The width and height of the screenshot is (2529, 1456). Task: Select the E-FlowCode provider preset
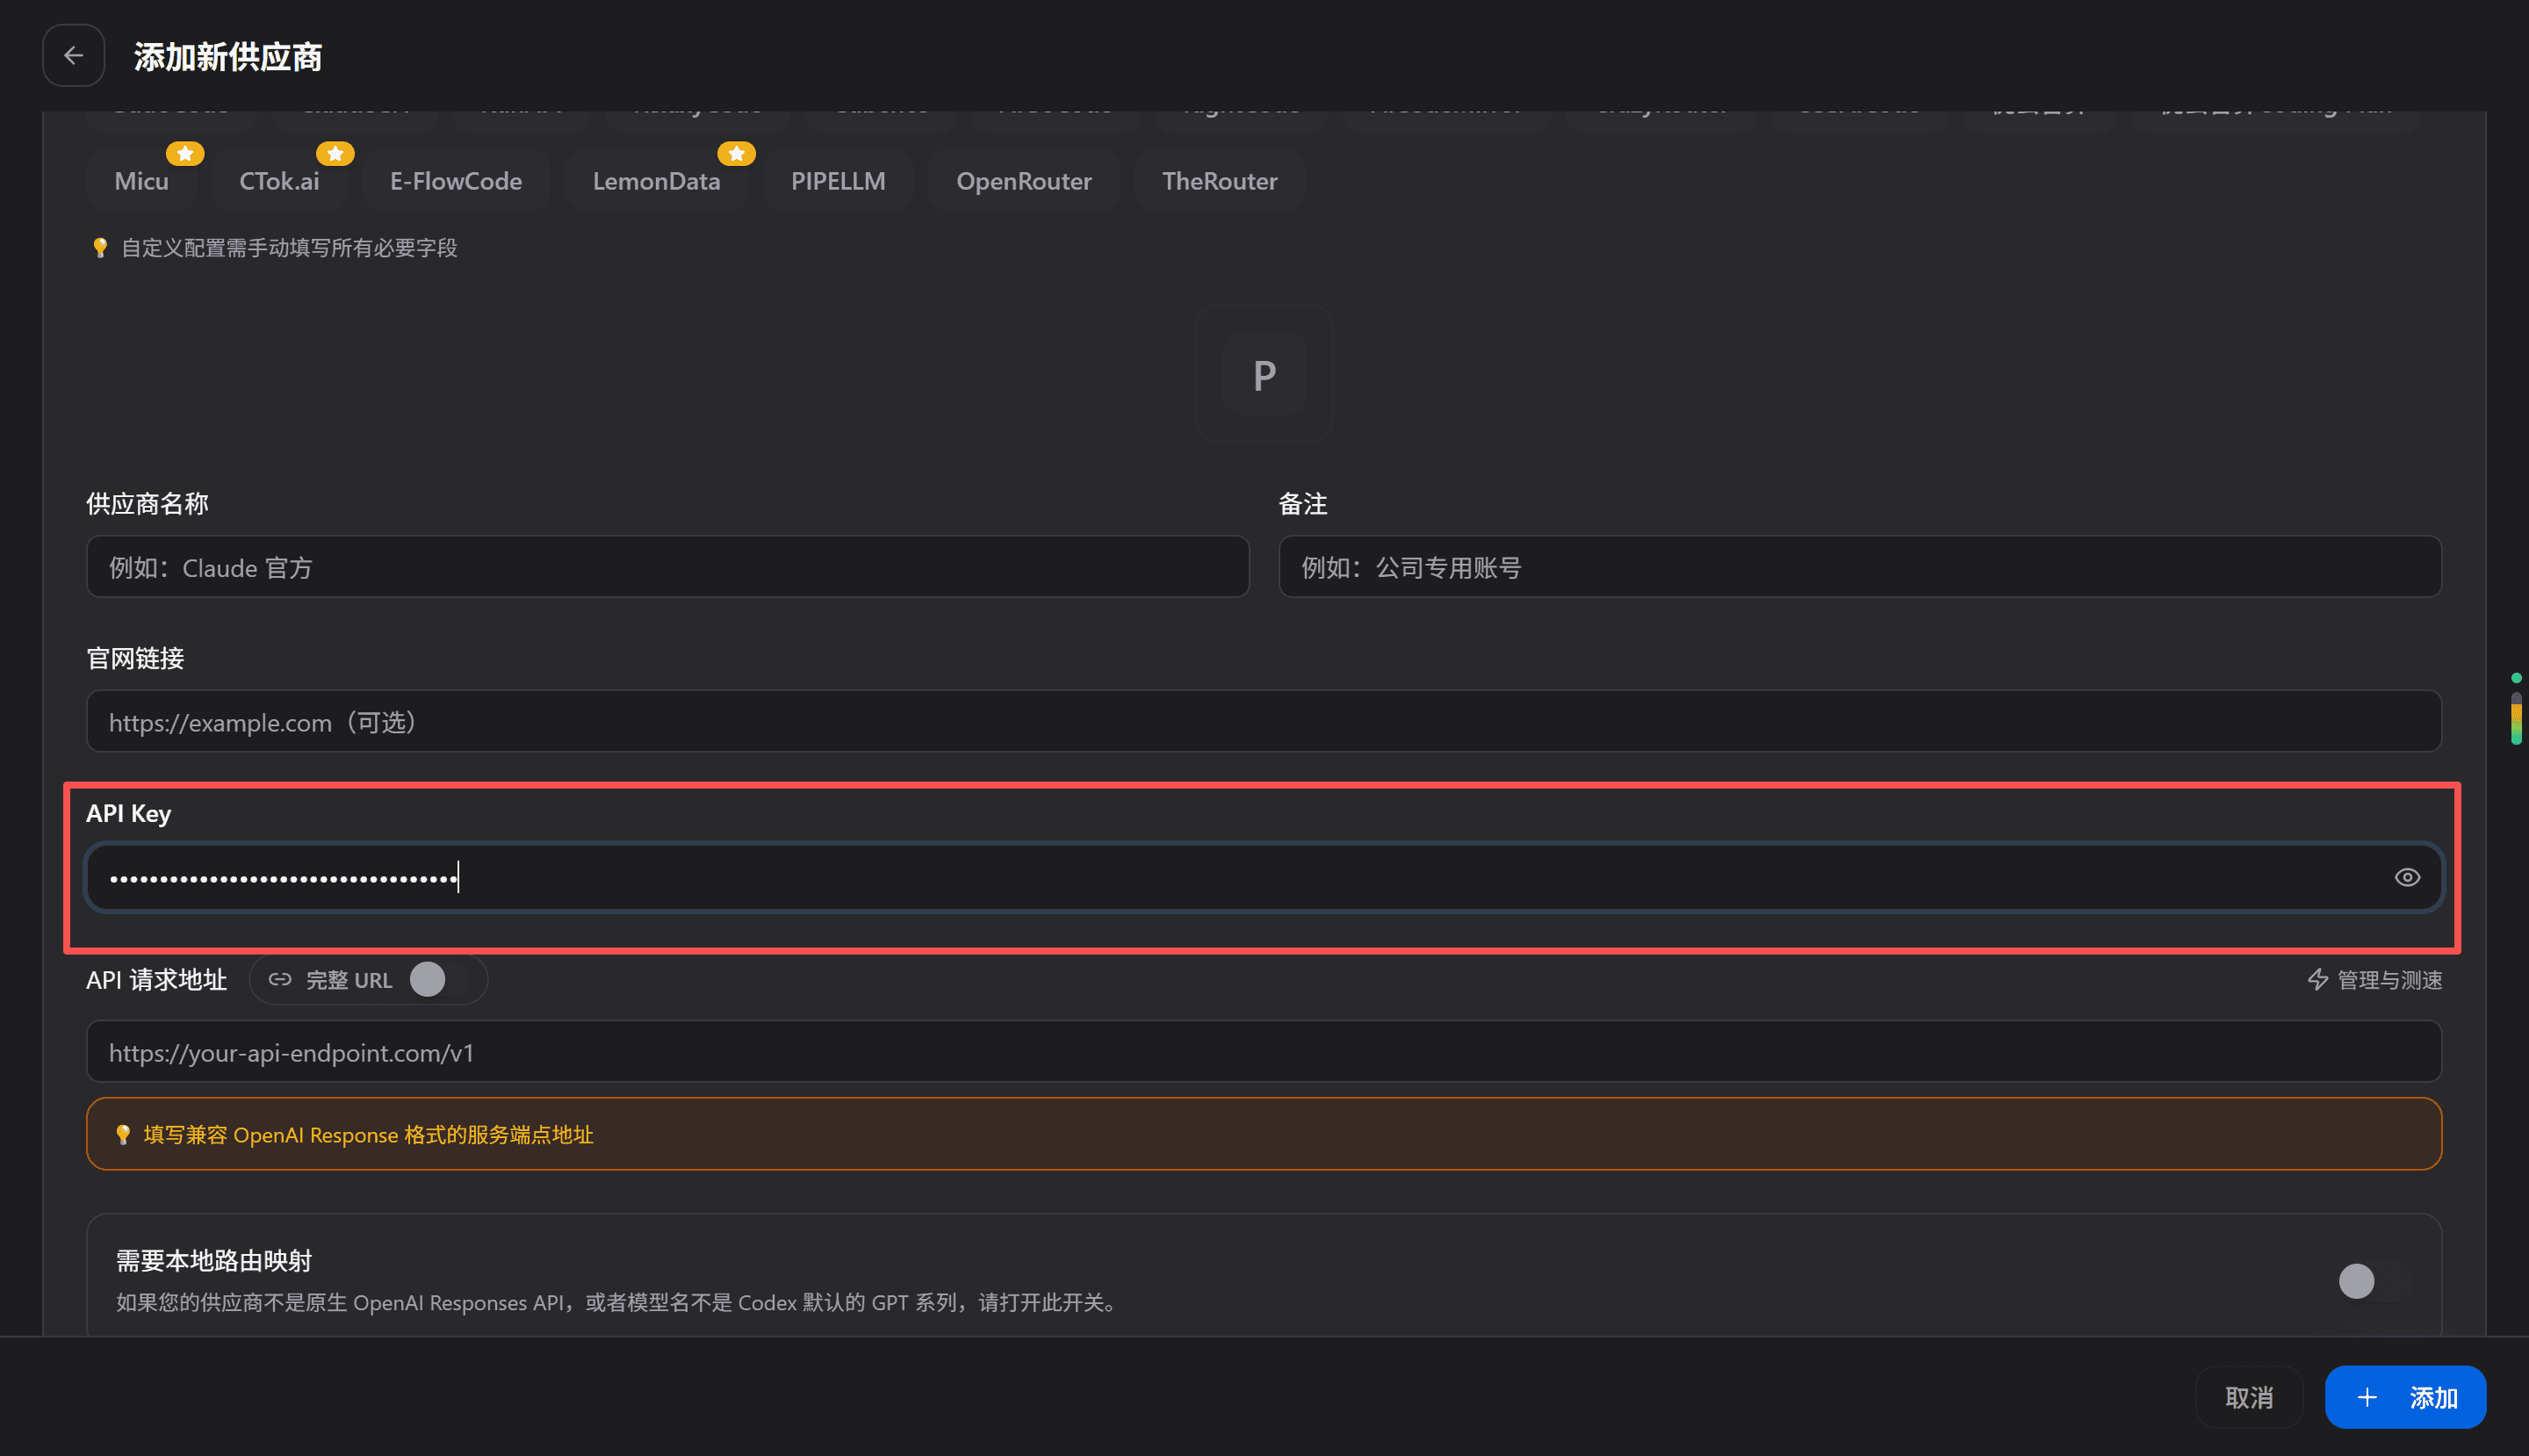[456, 181]
